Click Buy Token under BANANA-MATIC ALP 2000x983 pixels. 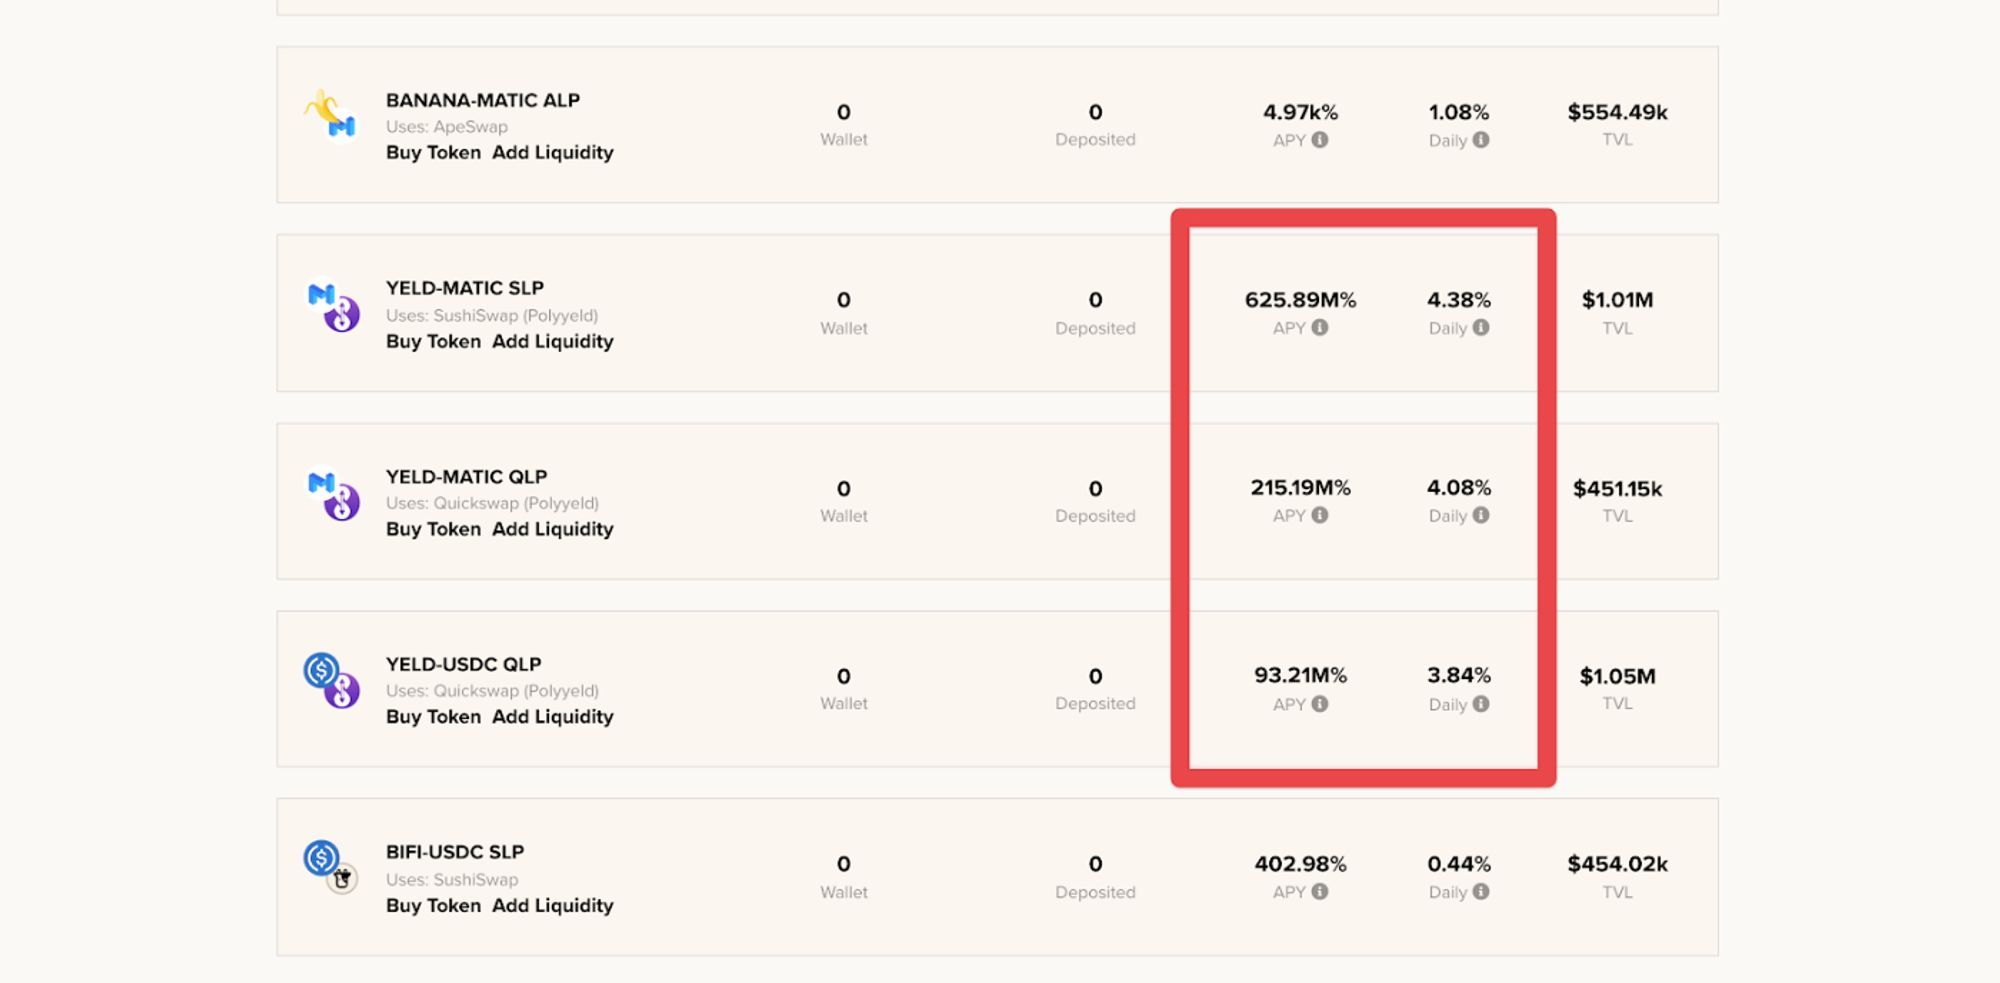433,153
